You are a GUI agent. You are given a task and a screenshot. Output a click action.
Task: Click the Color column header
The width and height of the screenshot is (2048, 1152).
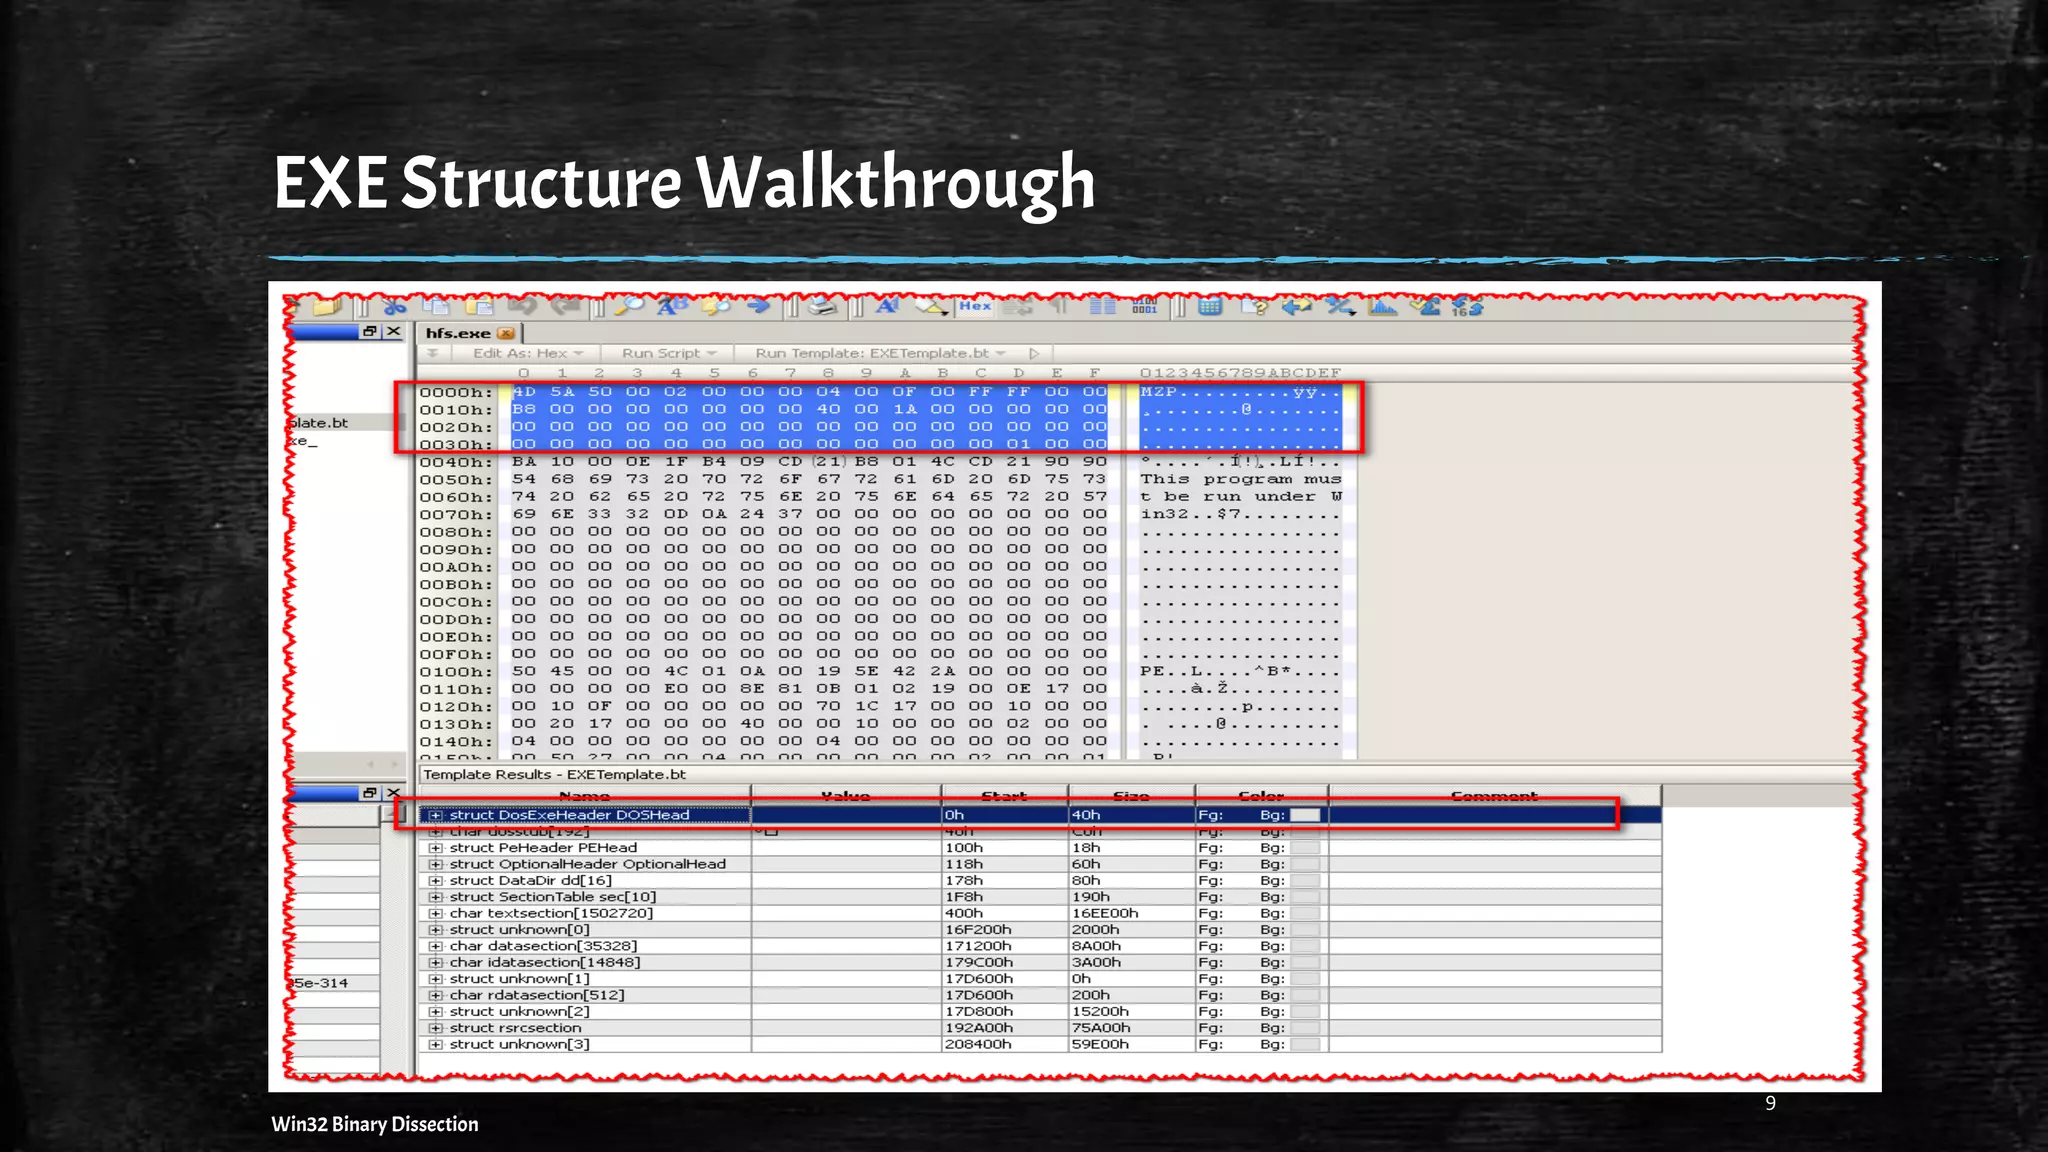[x=1261, y=796]
